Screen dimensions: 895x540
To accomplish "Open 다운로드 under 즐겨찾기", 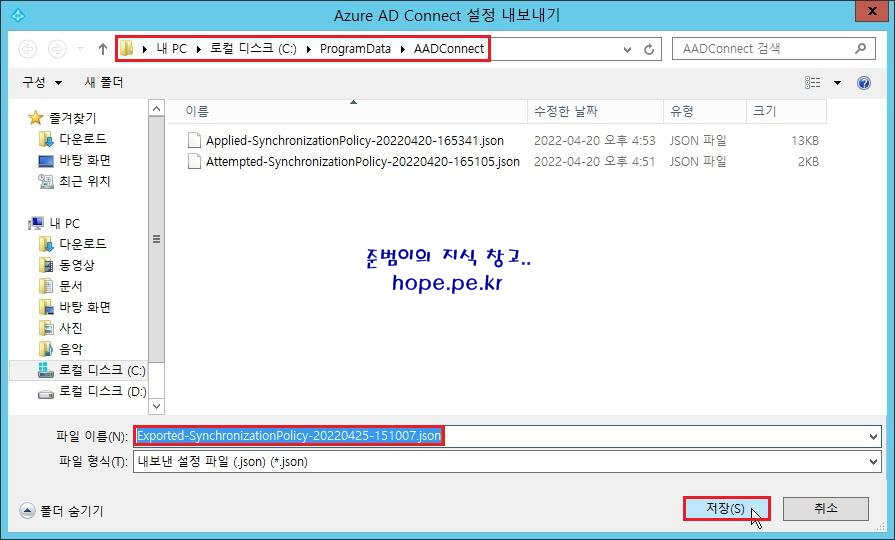I will tap(83, 139).
